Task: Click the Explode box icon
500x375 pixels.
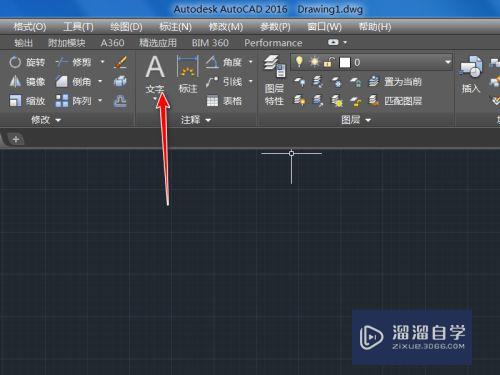Action: (x=120, y=81)
